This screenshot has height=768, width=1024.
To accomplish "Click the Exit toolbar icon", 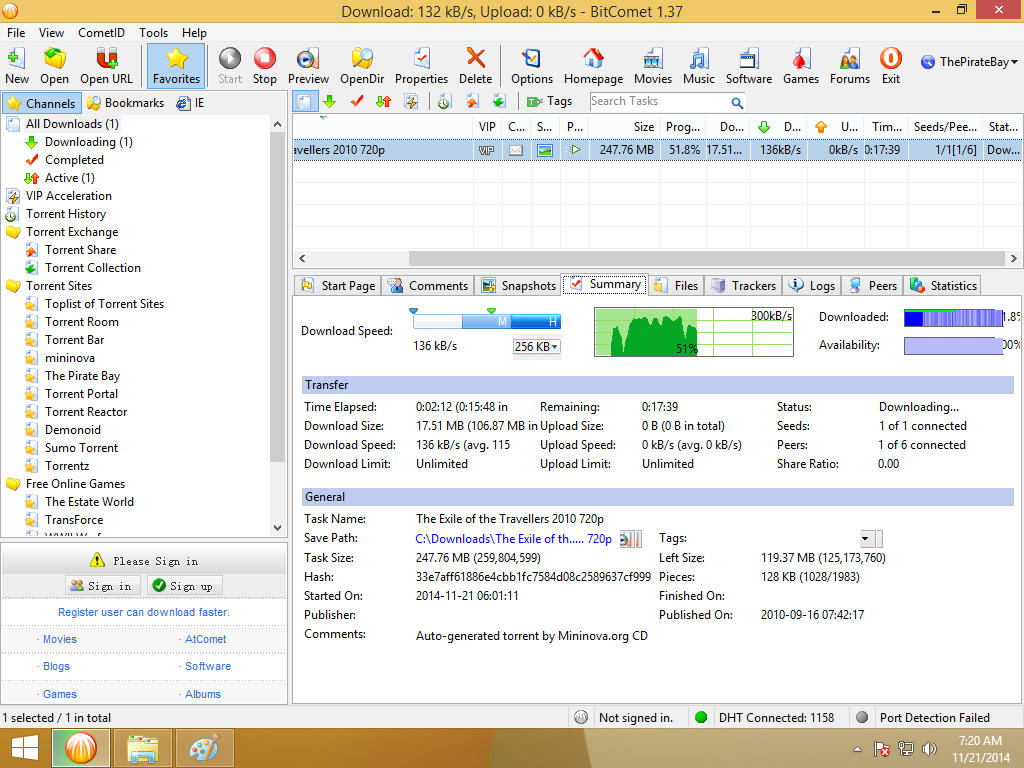I will click(891, 66).
